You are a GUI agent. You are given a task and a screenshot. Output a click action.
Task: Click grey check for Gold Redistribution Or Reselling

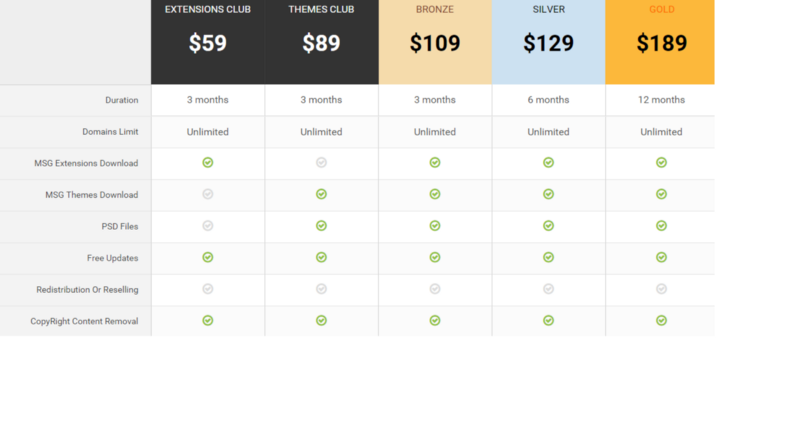[x=661, y=289]
